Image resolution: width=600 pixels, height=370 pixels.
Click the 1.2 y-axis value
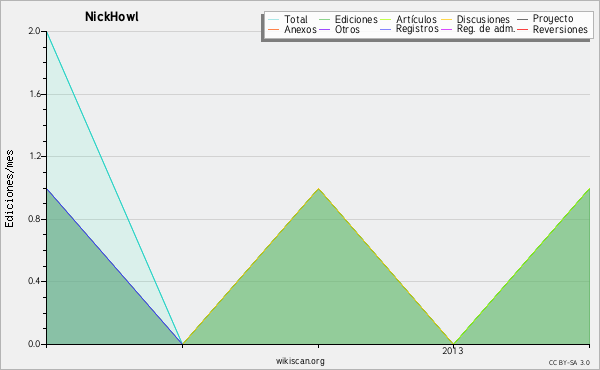tap(34, 156)
